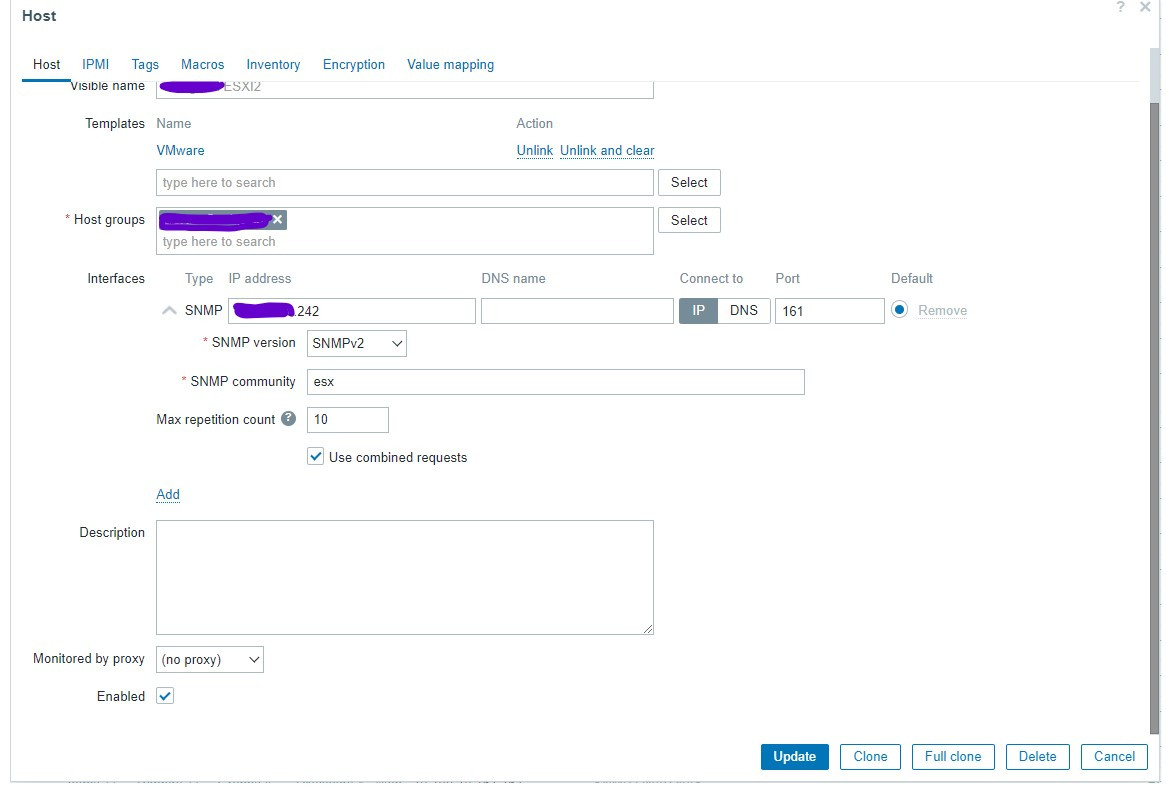Image resolution: width=1167 pixels, height=790 pixels.
Task: Select IP connect-to option
Action: (698, 311)
